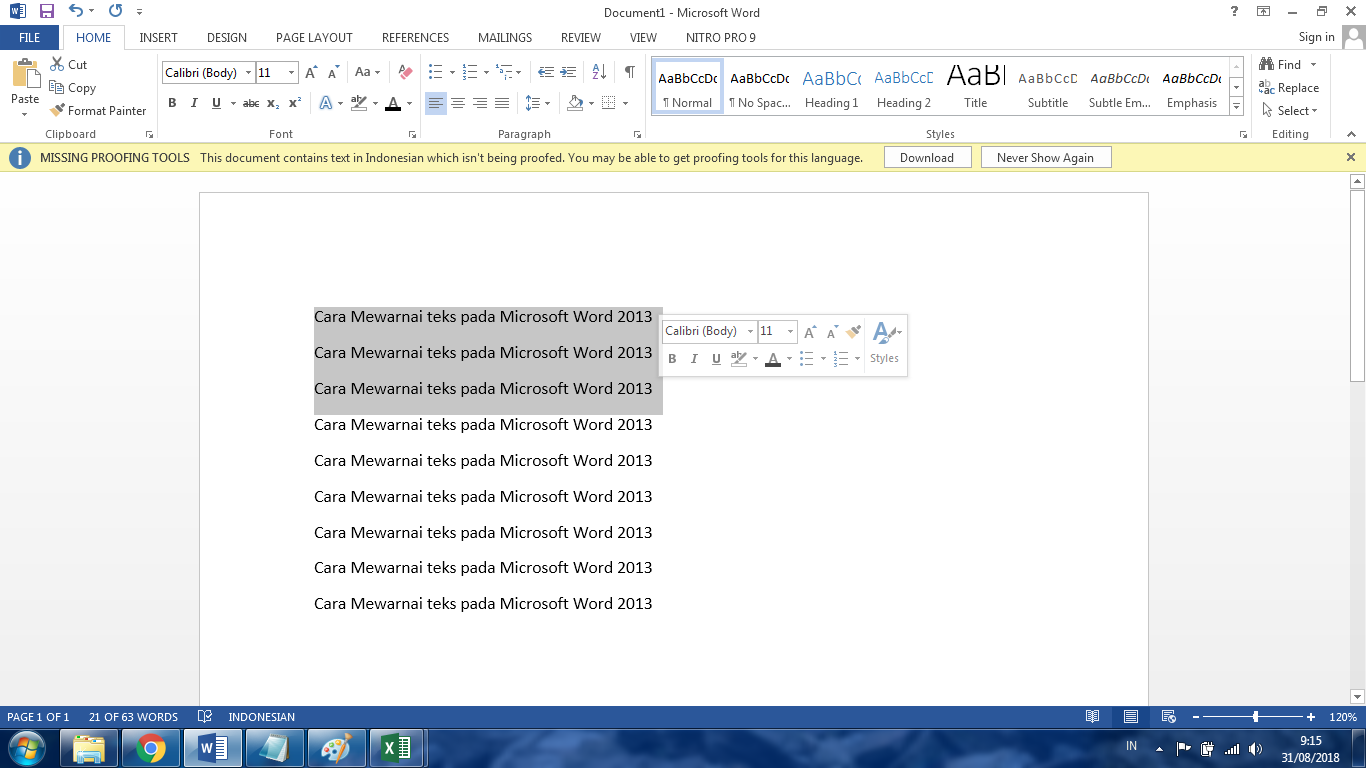Shrink font size in ribbon Font group

[333, 72]
